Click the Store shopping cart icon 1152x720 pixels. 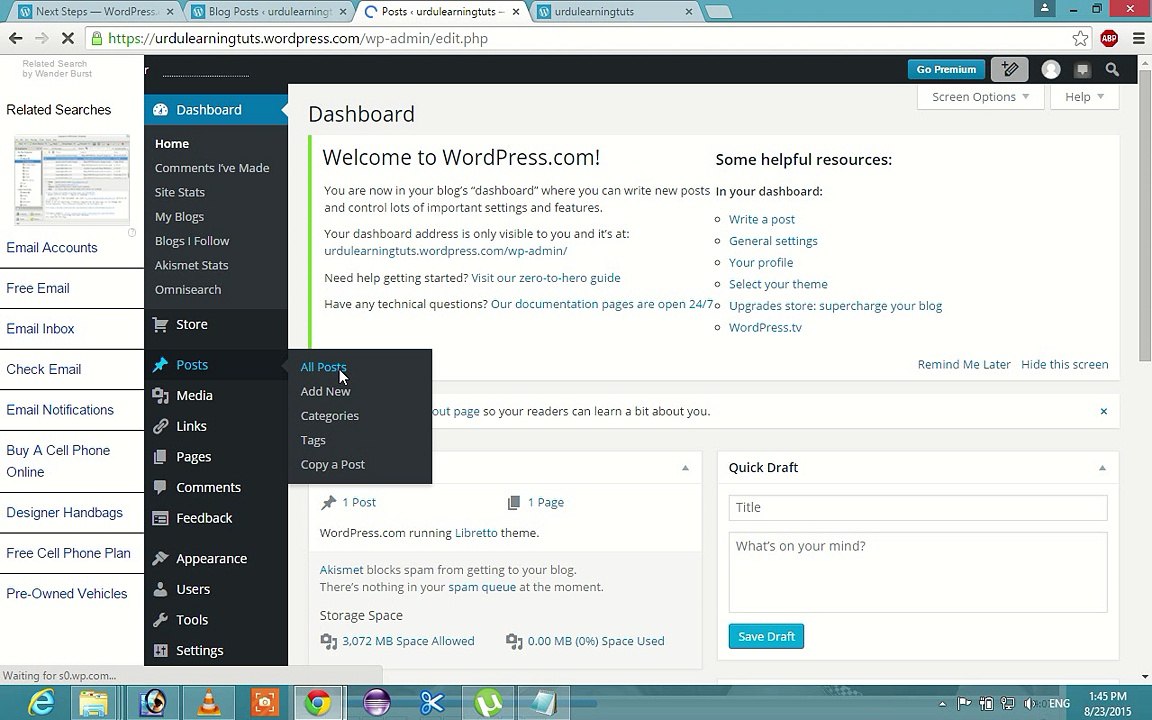tap(160, 324)
